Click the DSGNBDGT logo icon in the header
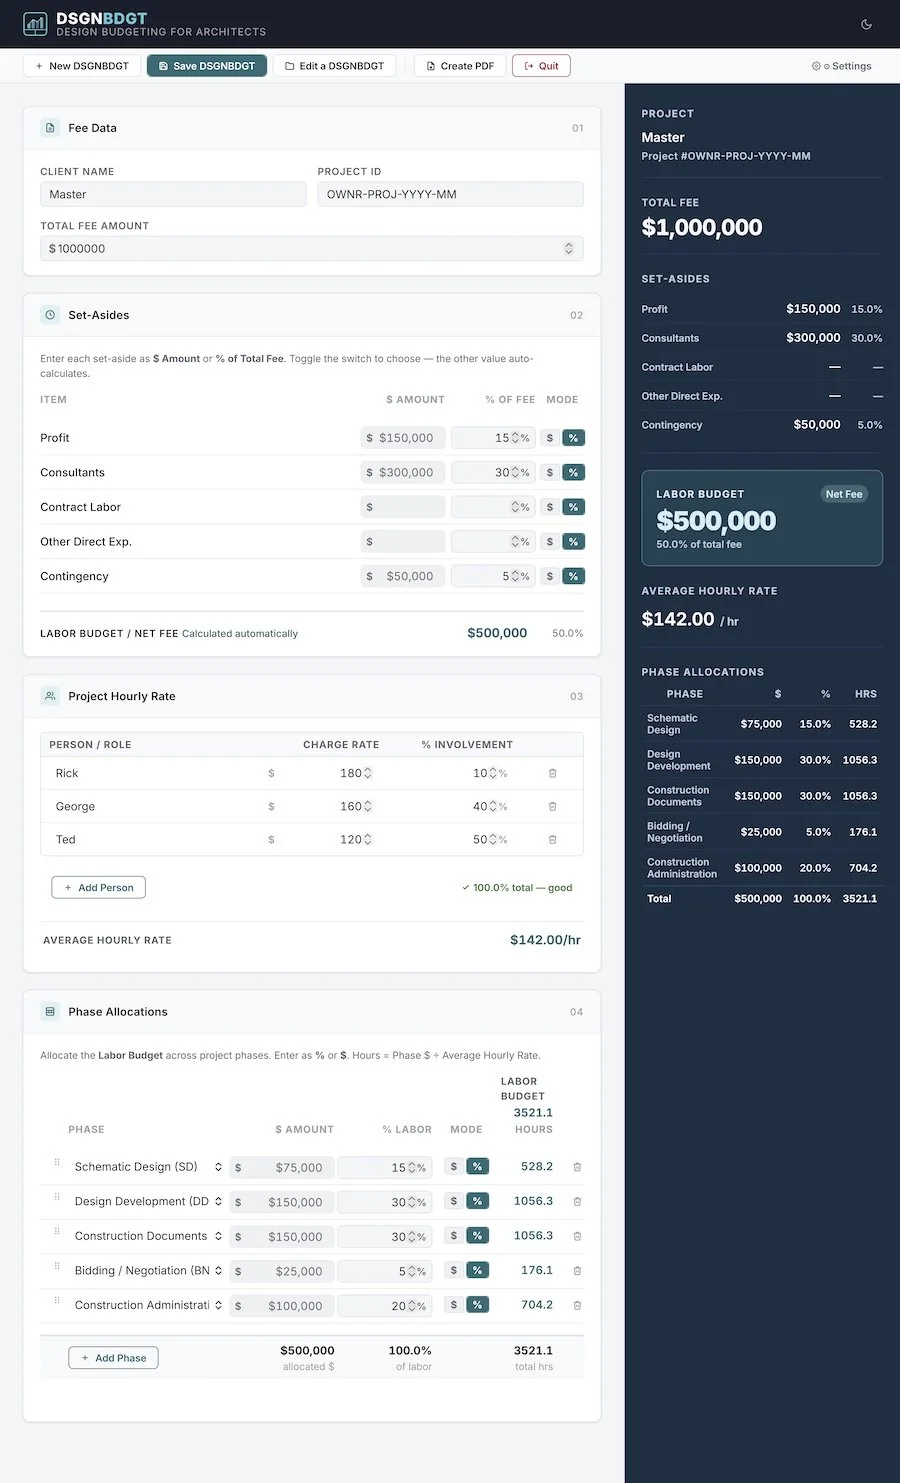The image size is (900, 1483). pyautogui.click(x=34, y=23)
